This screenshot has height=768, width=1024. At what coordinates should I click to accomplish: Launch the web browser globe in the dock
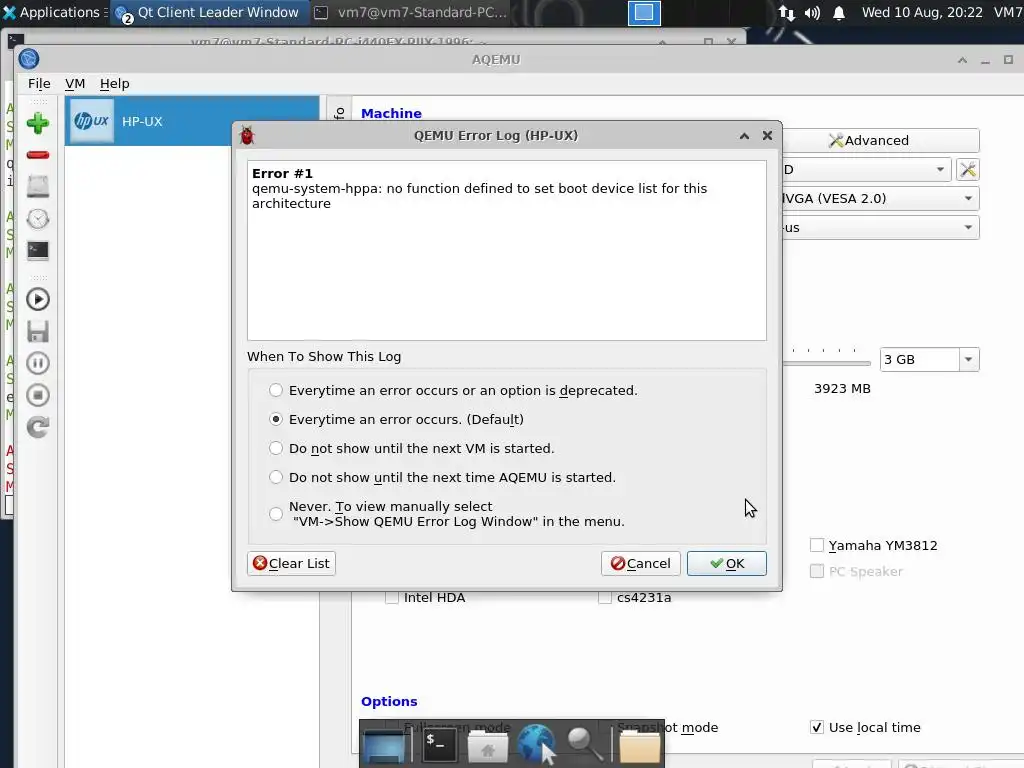click(537, 744)
